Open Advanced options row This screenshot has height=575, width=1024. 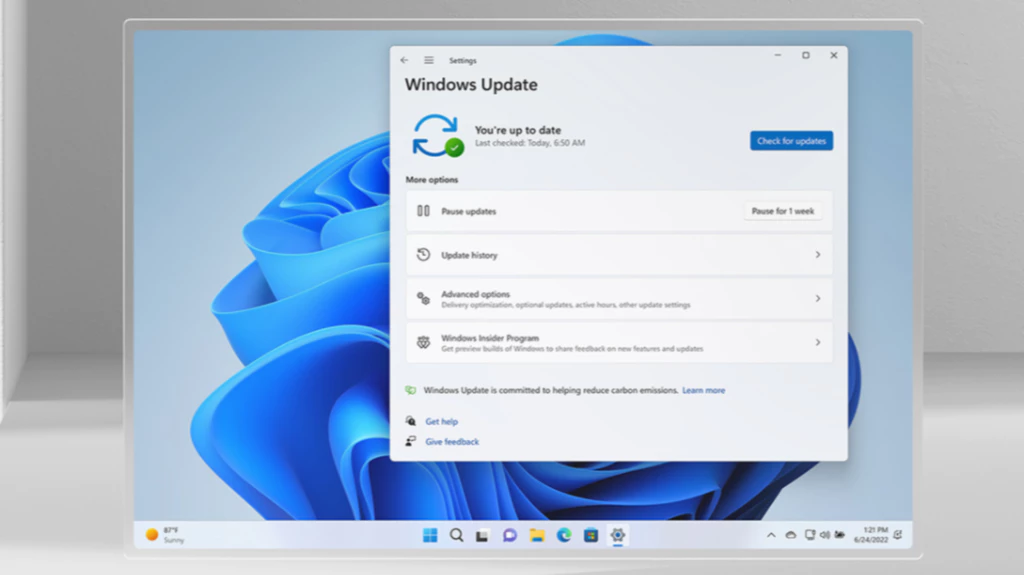(x=619, y=299)
